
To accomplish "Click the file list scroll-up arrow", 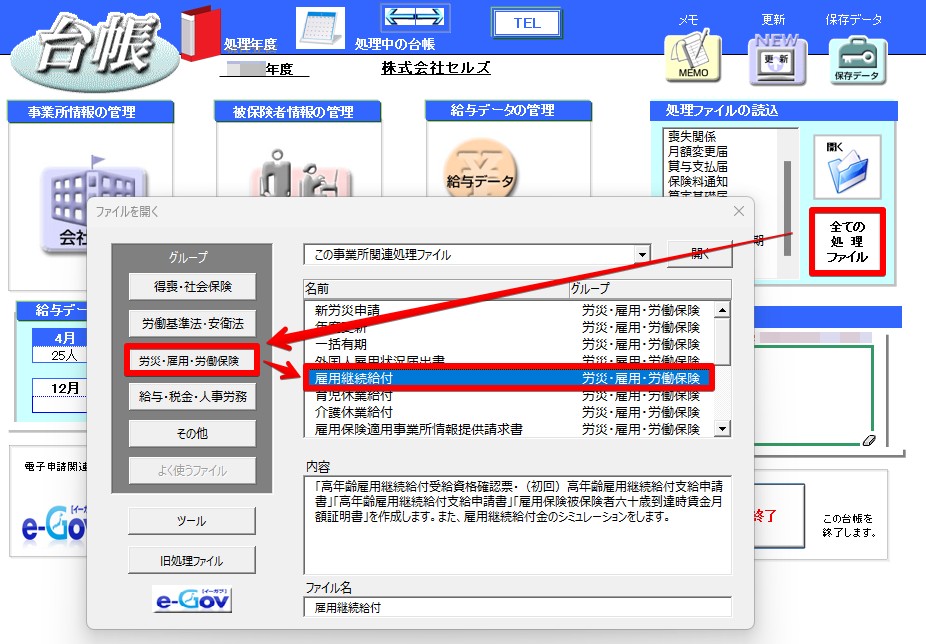I will [x=722, y=310].
